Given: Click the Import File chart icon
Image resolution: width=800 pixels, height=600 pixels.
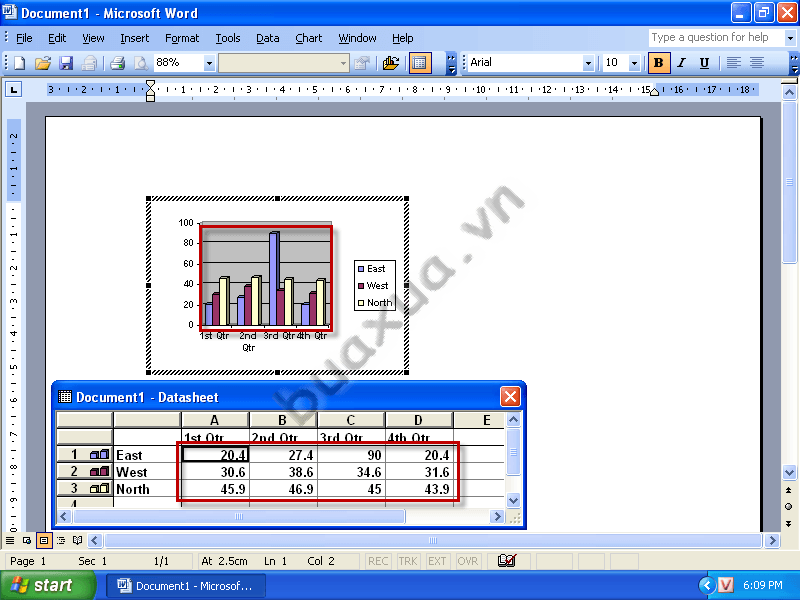Looking at the screenshot, I should point(390,63).
